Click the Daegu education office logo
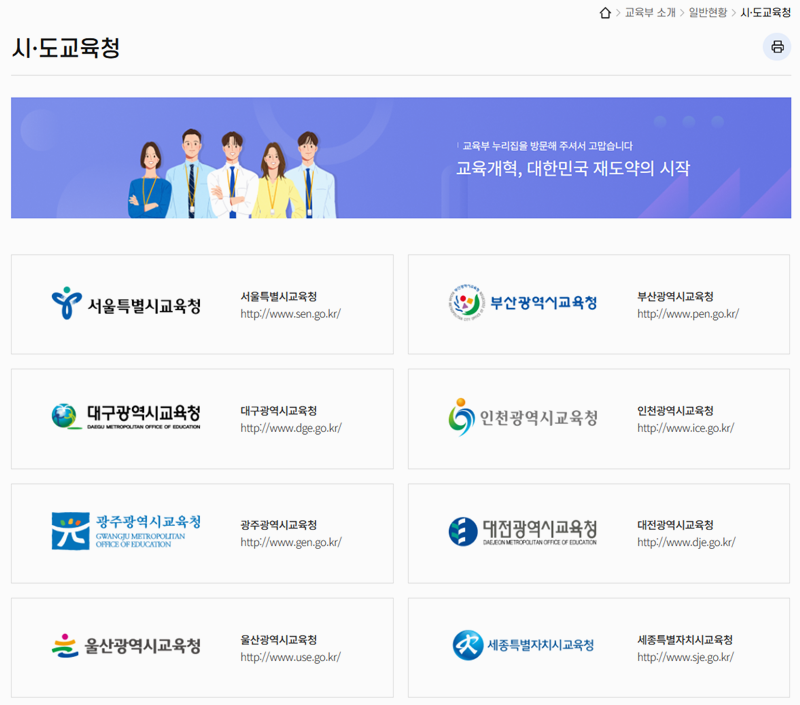Screen dimensions: 800x705 pos(126,417)
